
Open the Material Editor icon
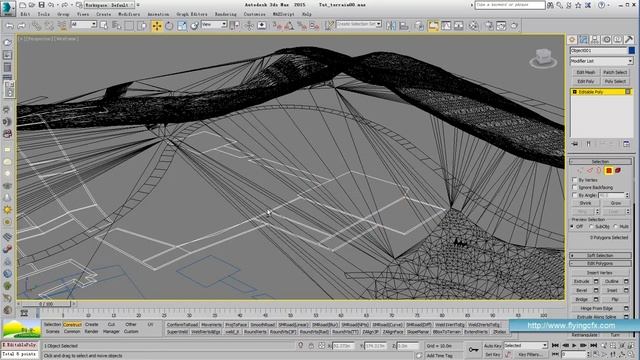point(473,26)
